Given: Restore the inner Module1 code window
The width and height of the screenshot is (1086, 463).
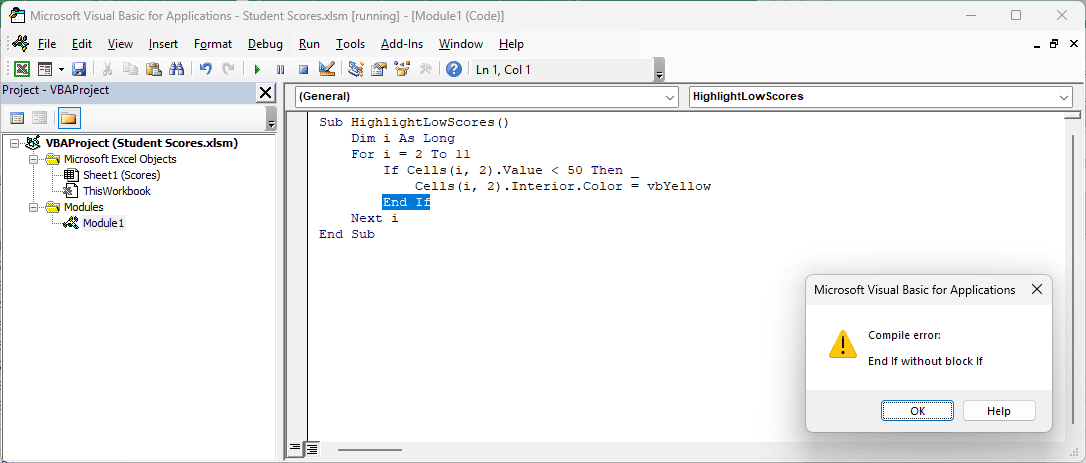Looking at the screenshot, I should tap(1053, 44).
